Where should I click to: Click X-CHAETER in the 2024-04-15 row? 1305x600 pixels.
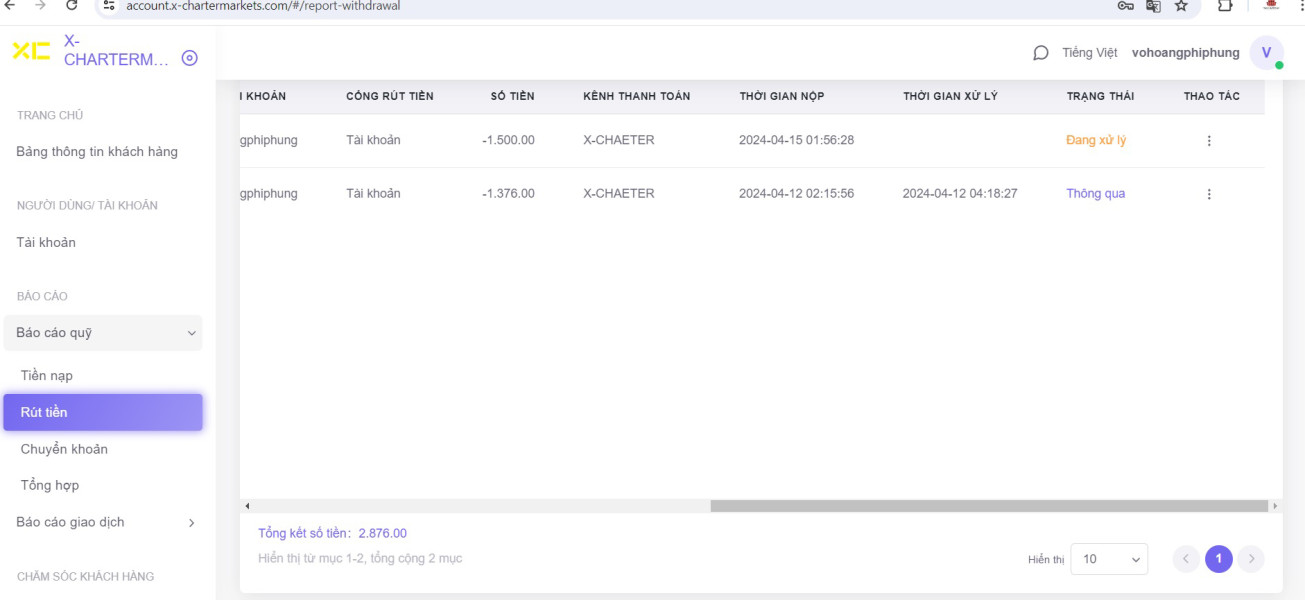pyautogui.click(x=619, y=140)
